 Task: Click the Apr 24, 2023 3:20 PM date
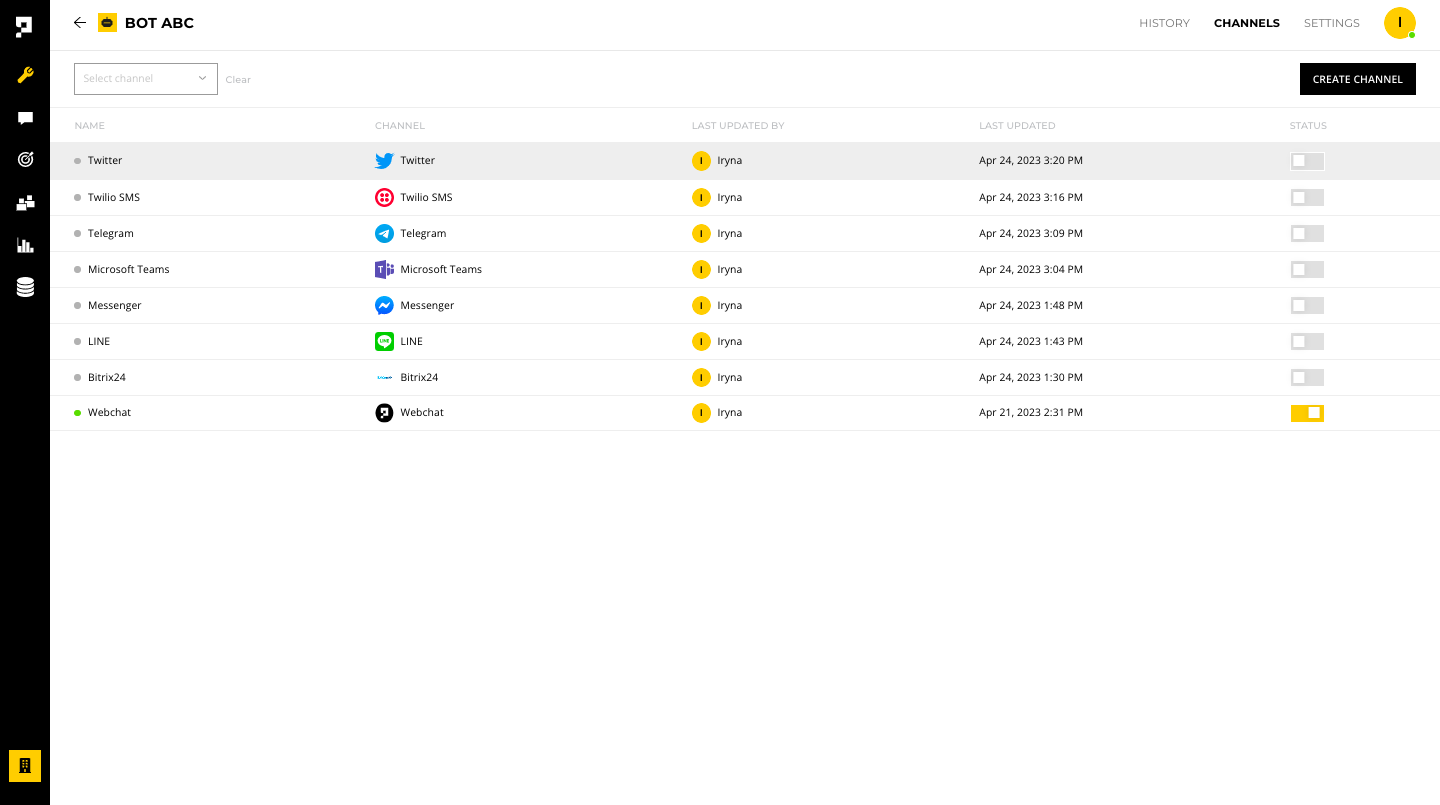click(1031, 161)
